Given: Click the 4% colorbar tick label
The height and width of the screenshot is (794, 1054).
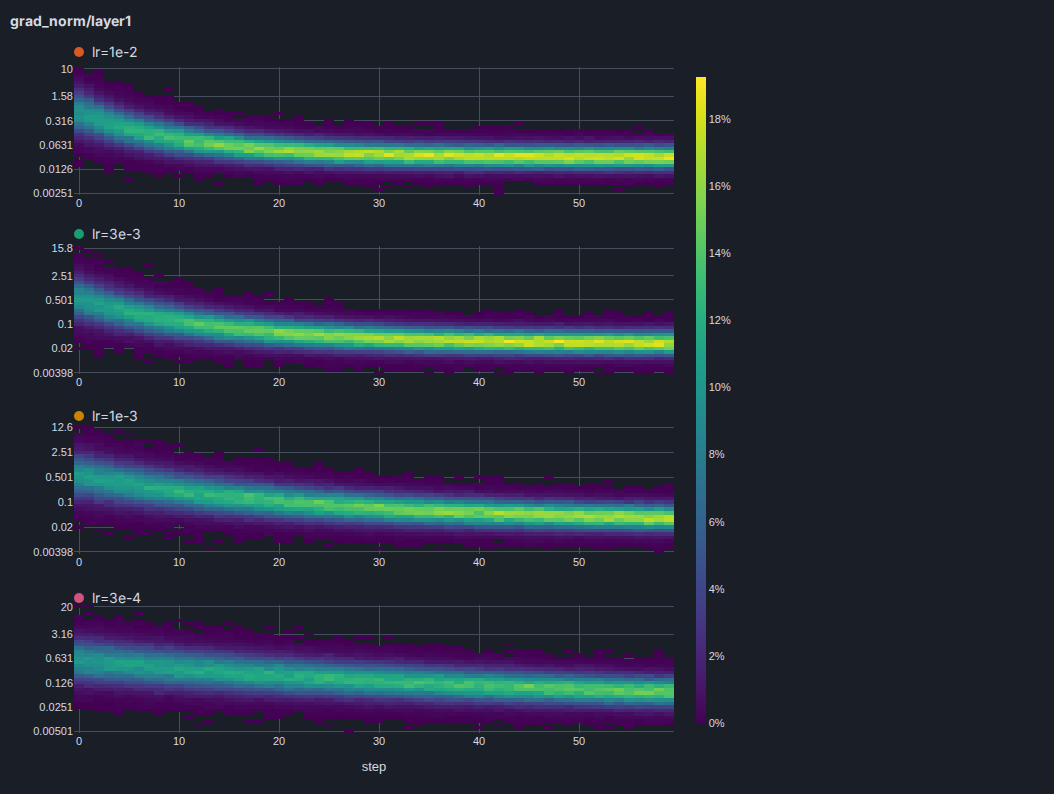Looking at the screenshot, I should [717, 589].
